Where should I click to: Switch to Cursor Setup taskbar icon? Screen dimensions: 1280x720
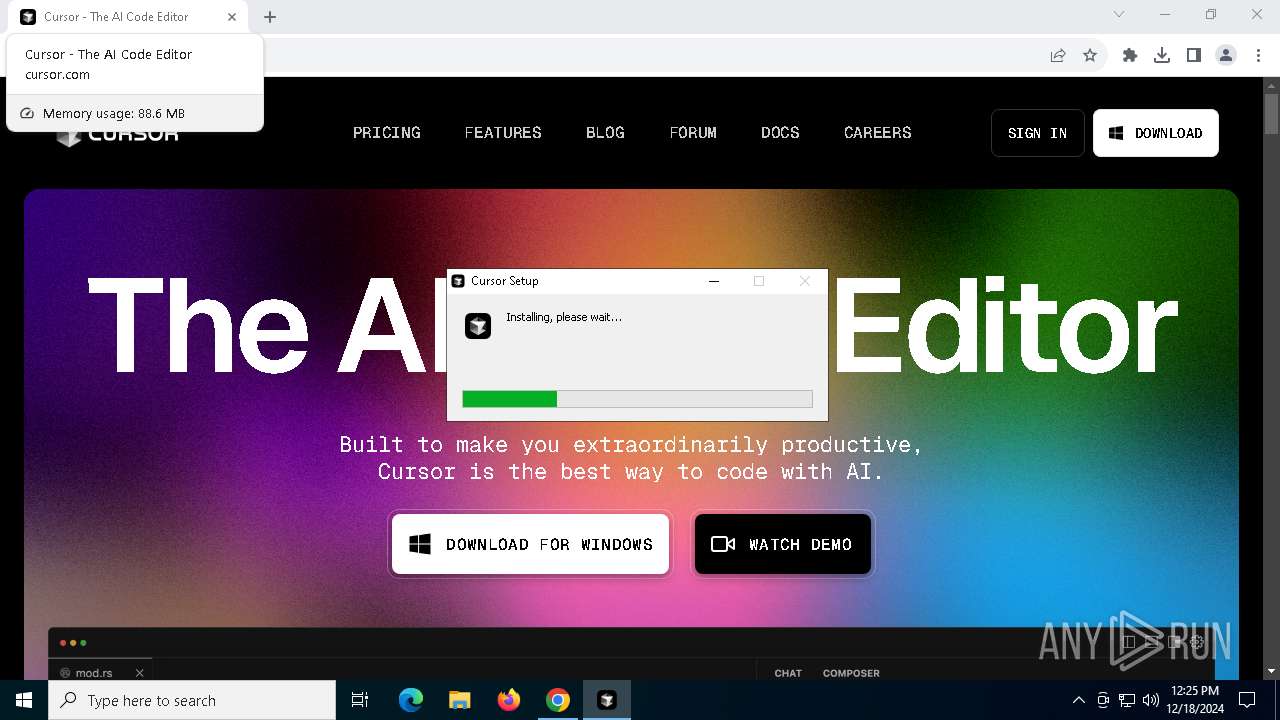[x=607, y=700]
